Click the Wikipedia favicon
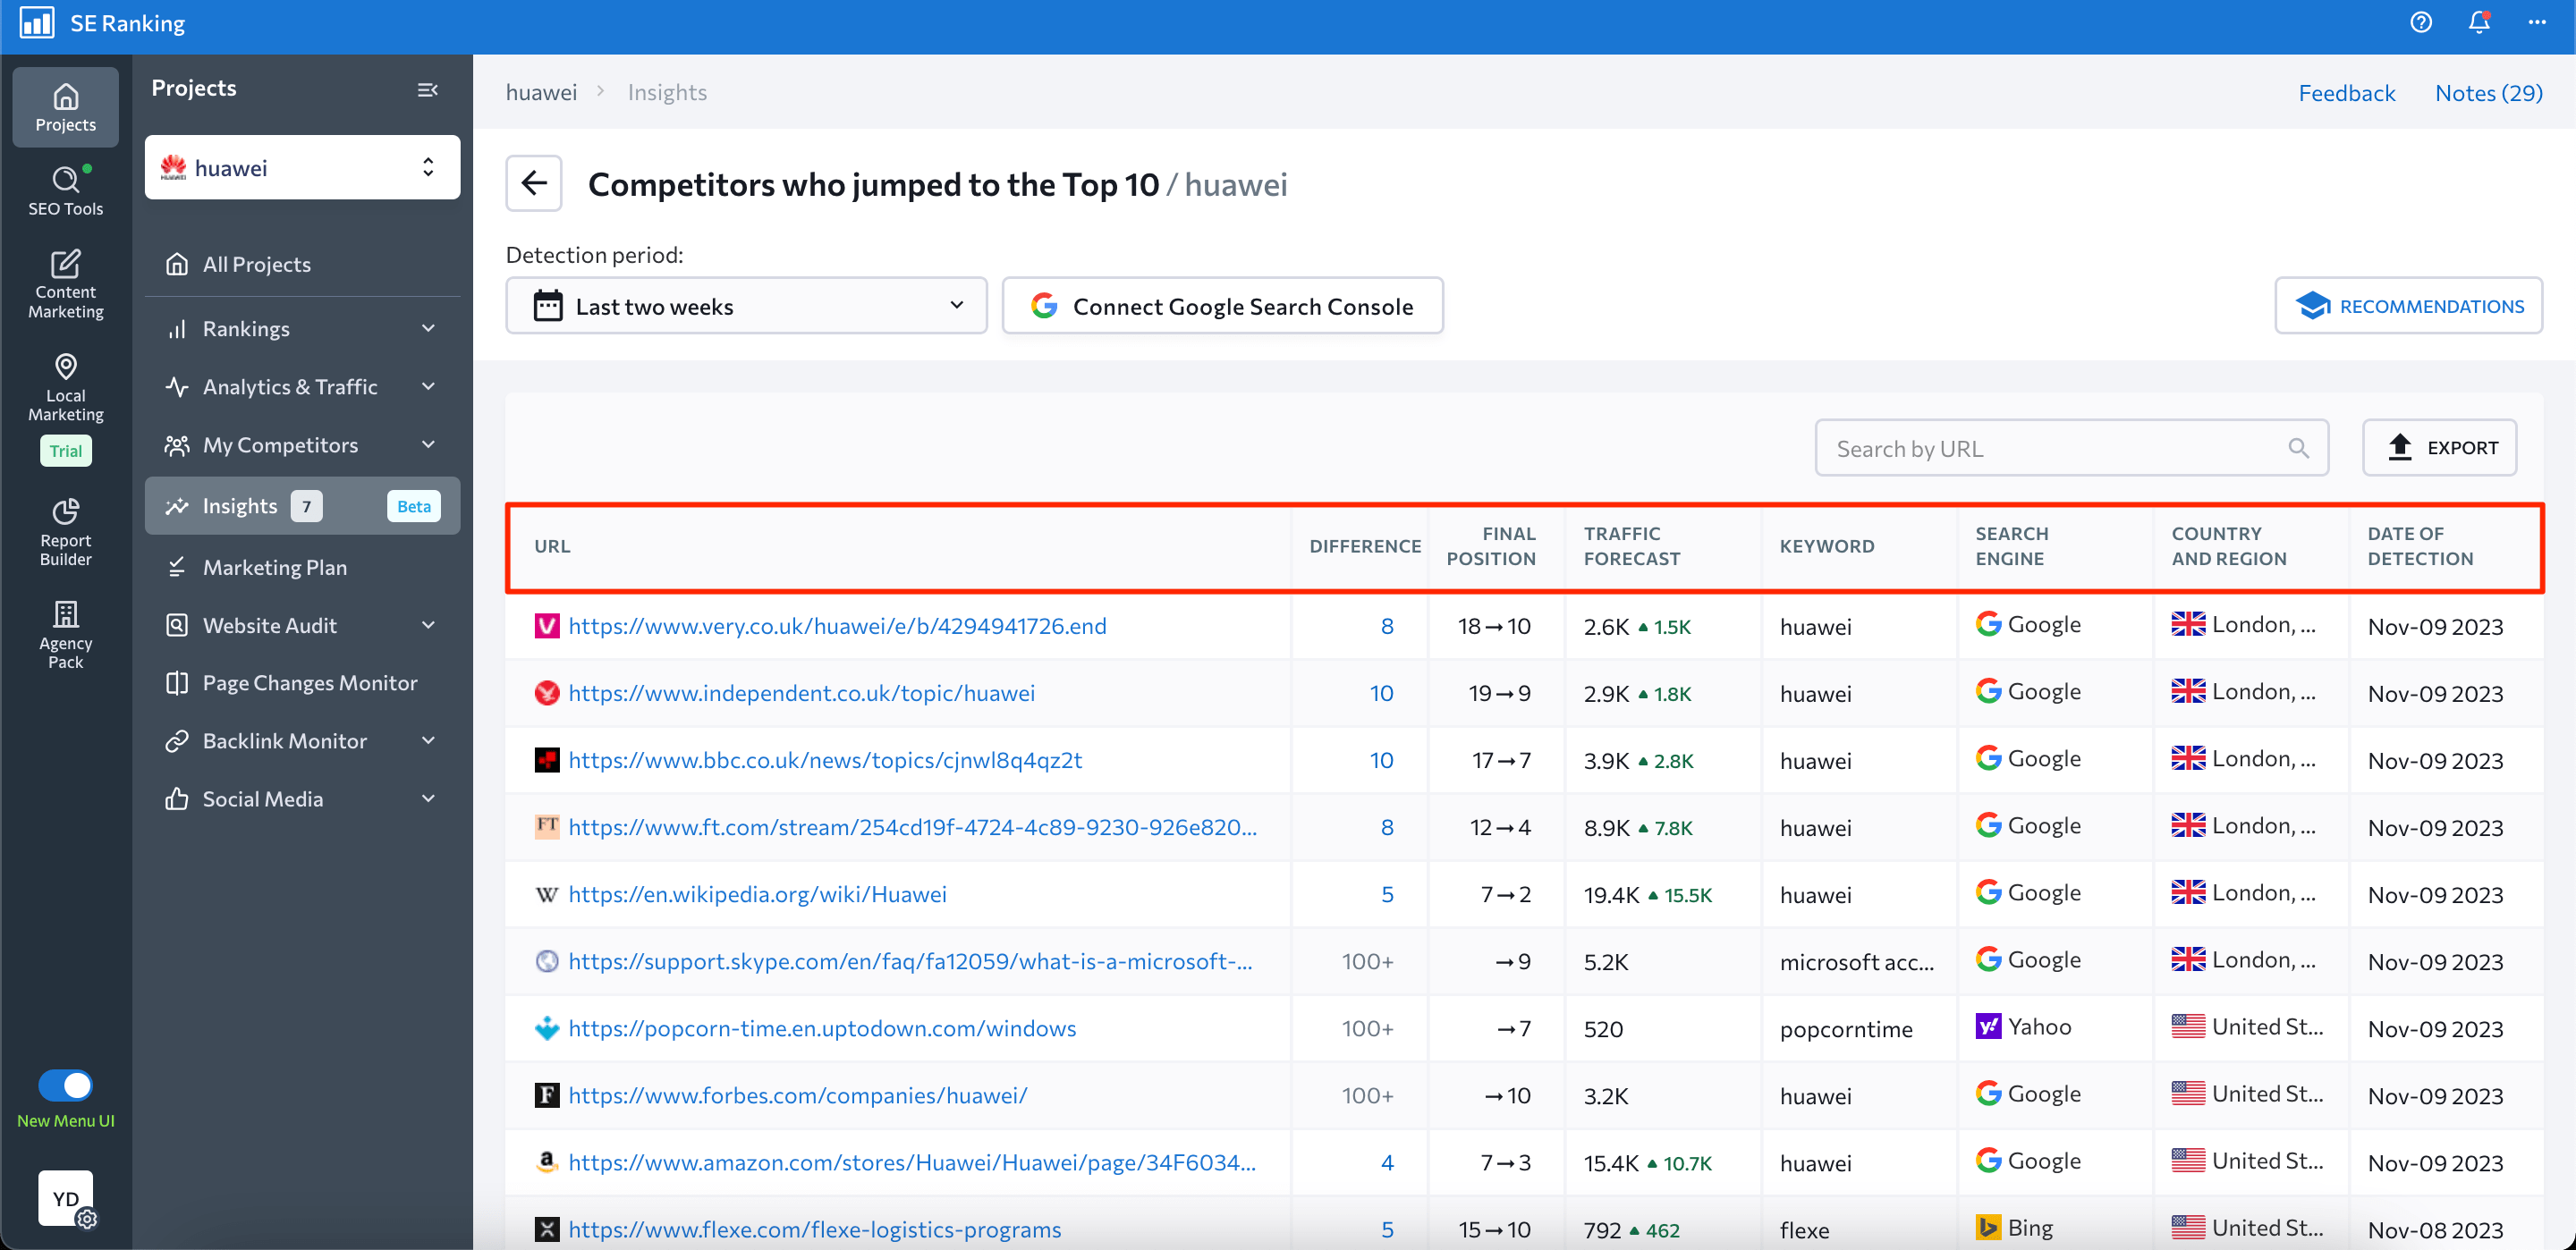2576x1250 pixels. tap(547, 894)
